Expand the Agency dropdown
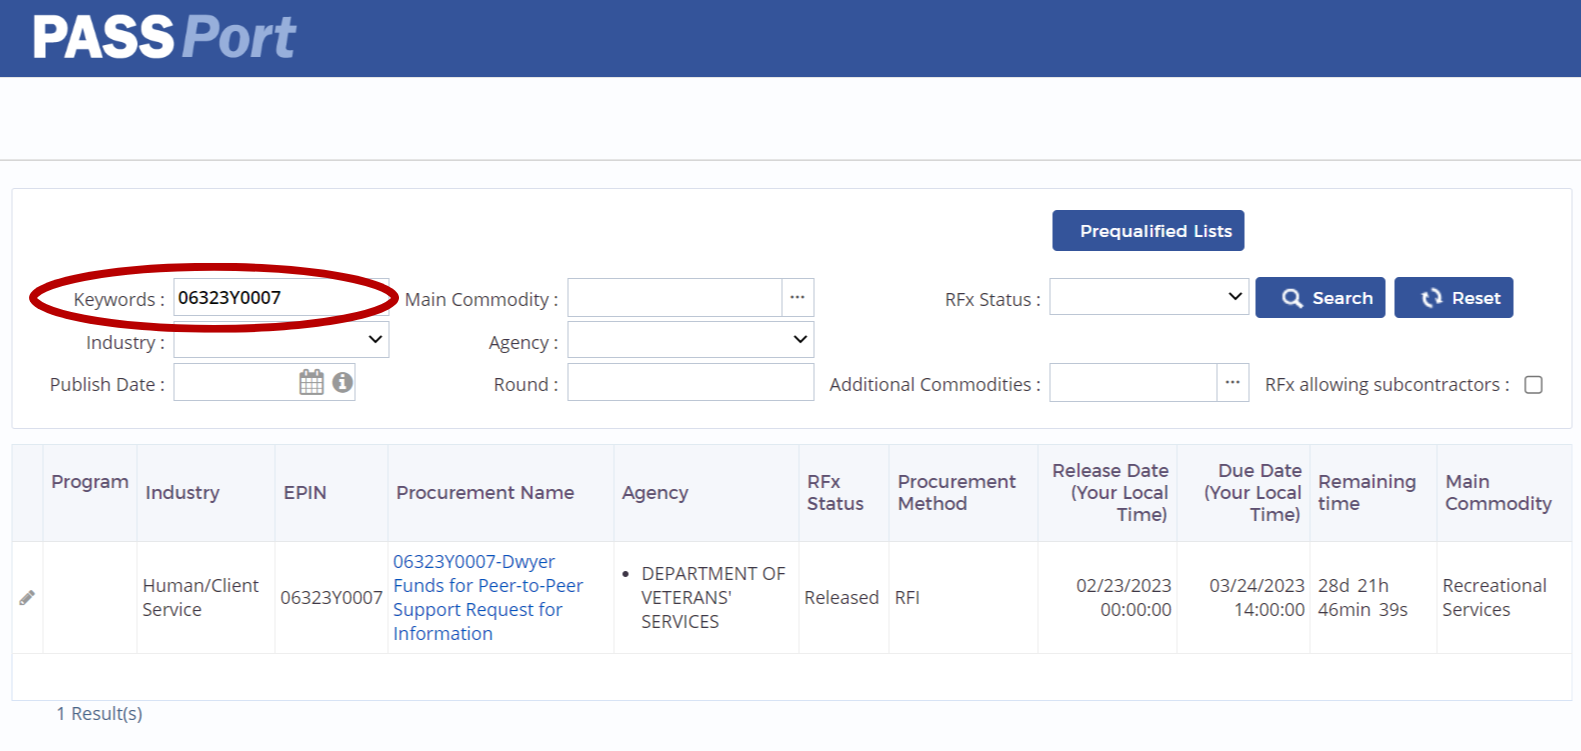Screen dimensions: 1581x751 click(x=690, y=340)
